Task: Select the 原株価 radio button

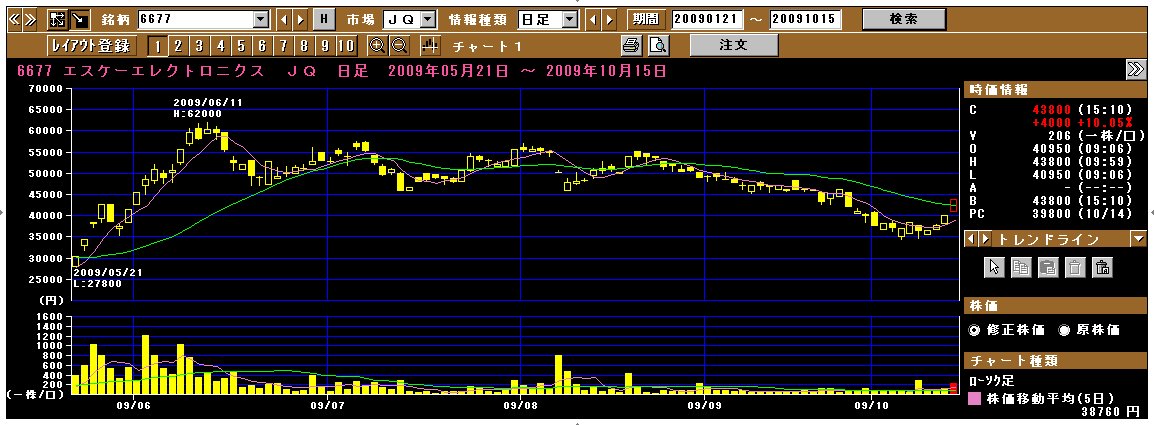Action: tap(1063, 330)
